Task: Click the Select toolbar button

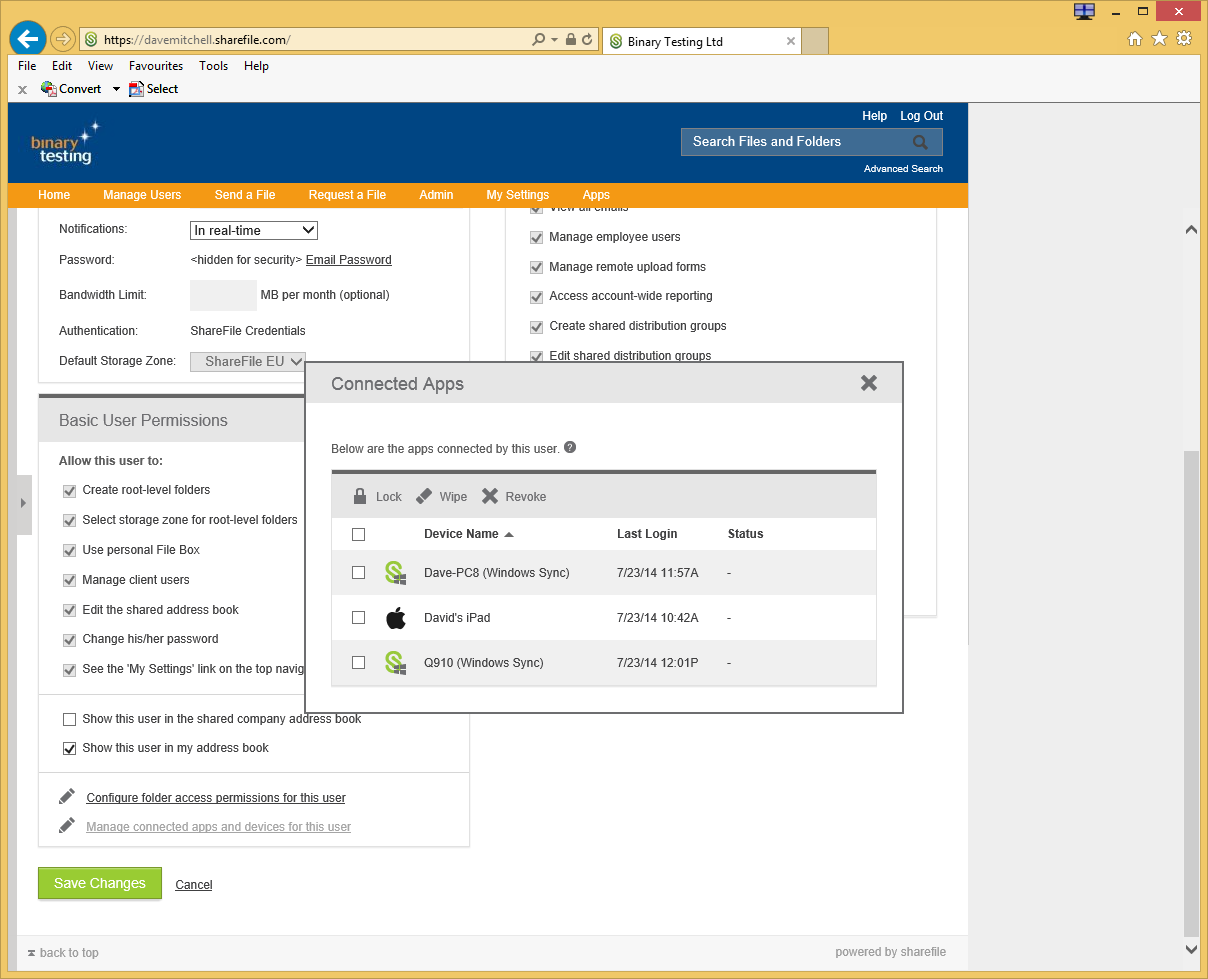Action: 154,88
